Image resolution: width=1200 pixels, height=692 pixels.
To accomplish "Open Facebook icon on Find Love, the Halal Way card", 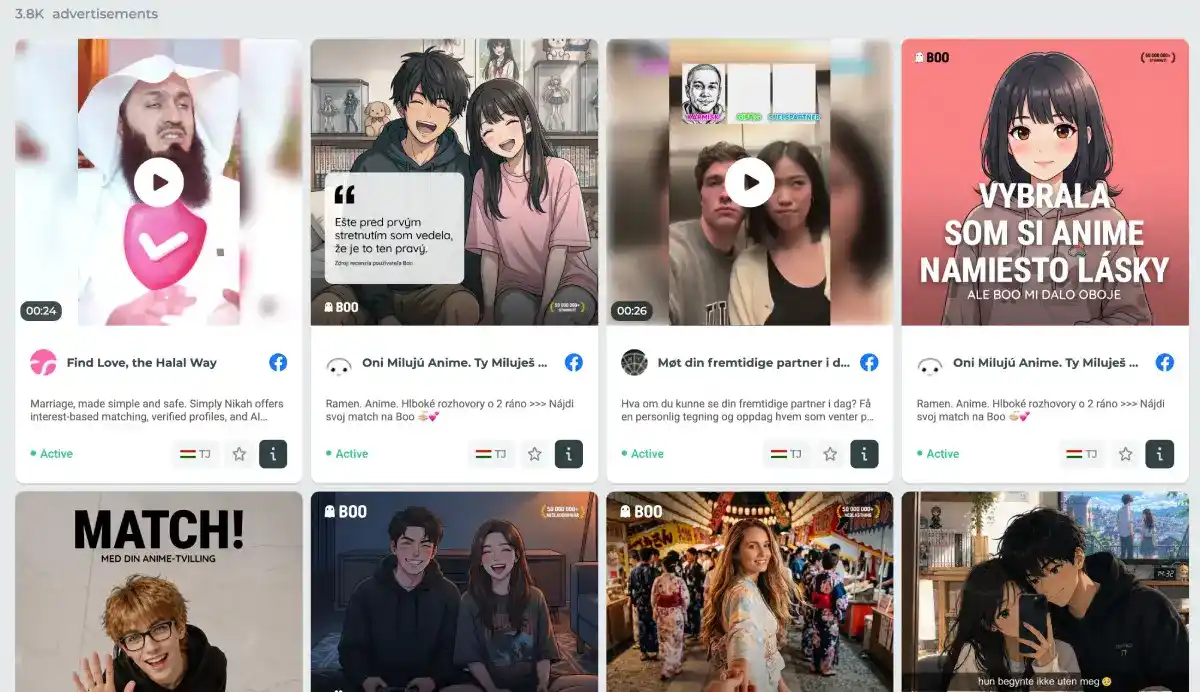I will (x=278, y=363).
